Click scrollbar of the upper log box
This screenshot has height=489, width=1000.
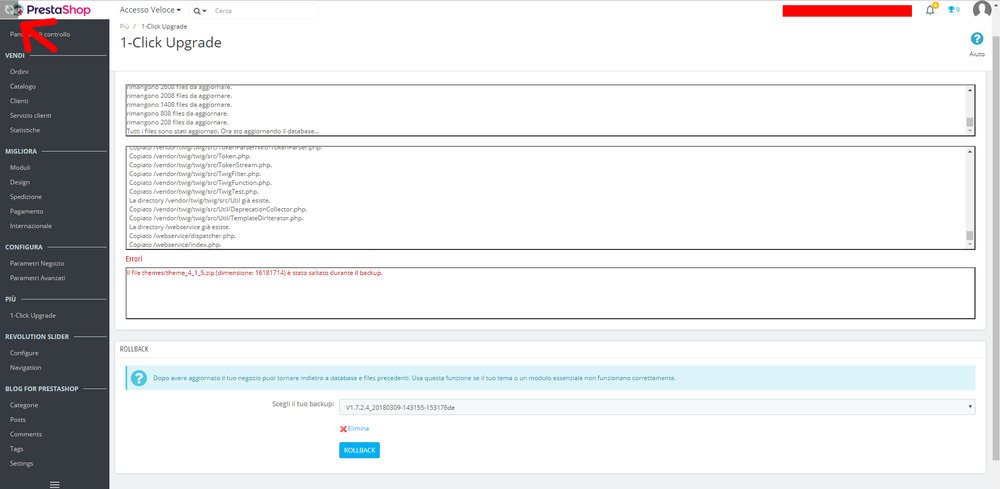(x=970, y=110)
